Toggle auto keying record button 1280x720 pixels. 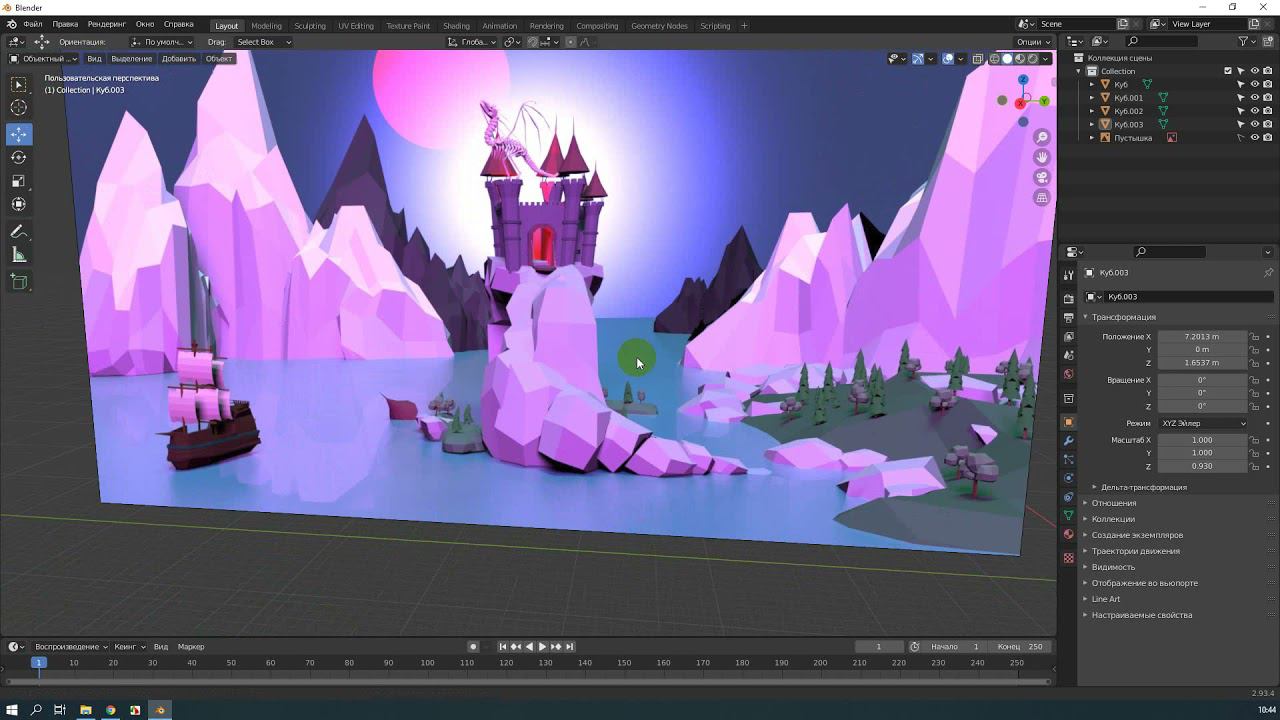click(x=473, y=647)
